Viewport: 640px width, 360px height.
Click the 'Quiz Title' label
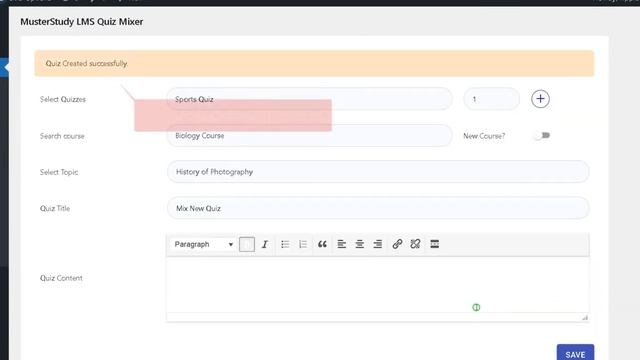coord(55,208)
